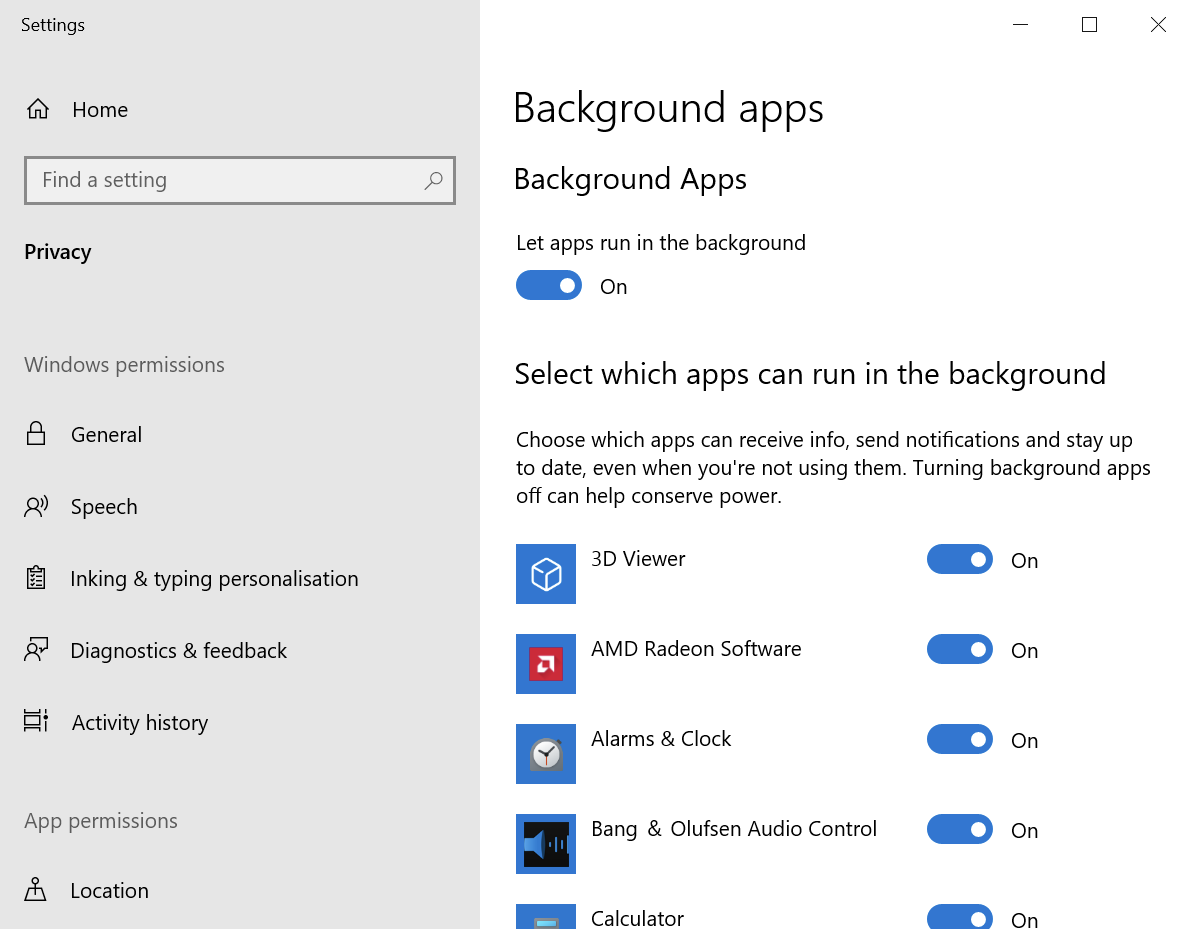Viewport: 1194px width, 929px height.
Task: Toggle Bang & Olufsen Audio Control off
Action: pyautogui.click(x=959, y=829)
